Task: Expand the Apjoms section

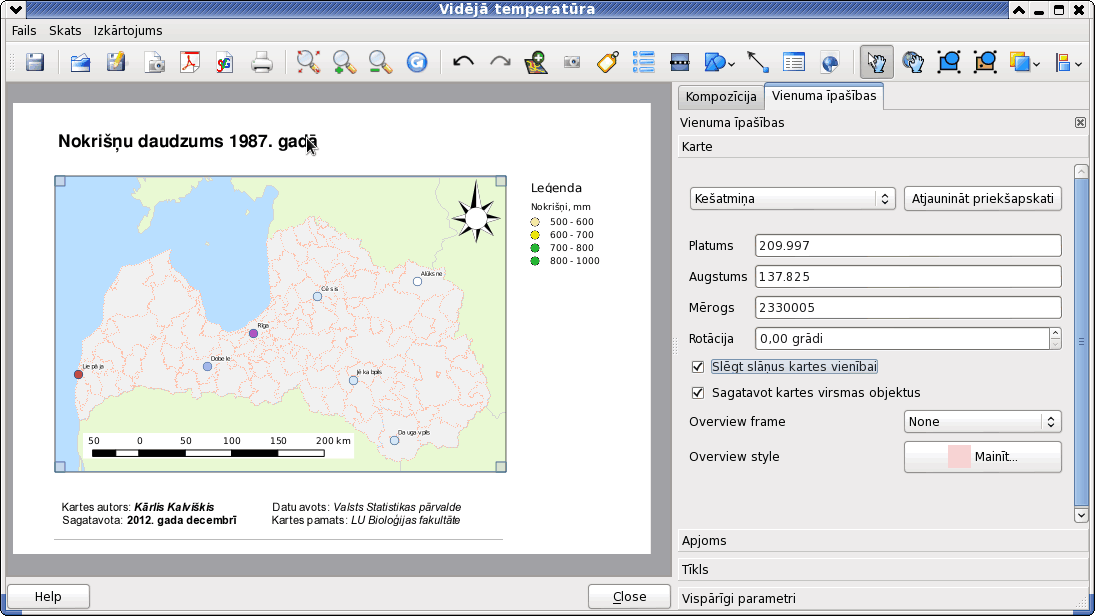Action: (x=883, y=541)
